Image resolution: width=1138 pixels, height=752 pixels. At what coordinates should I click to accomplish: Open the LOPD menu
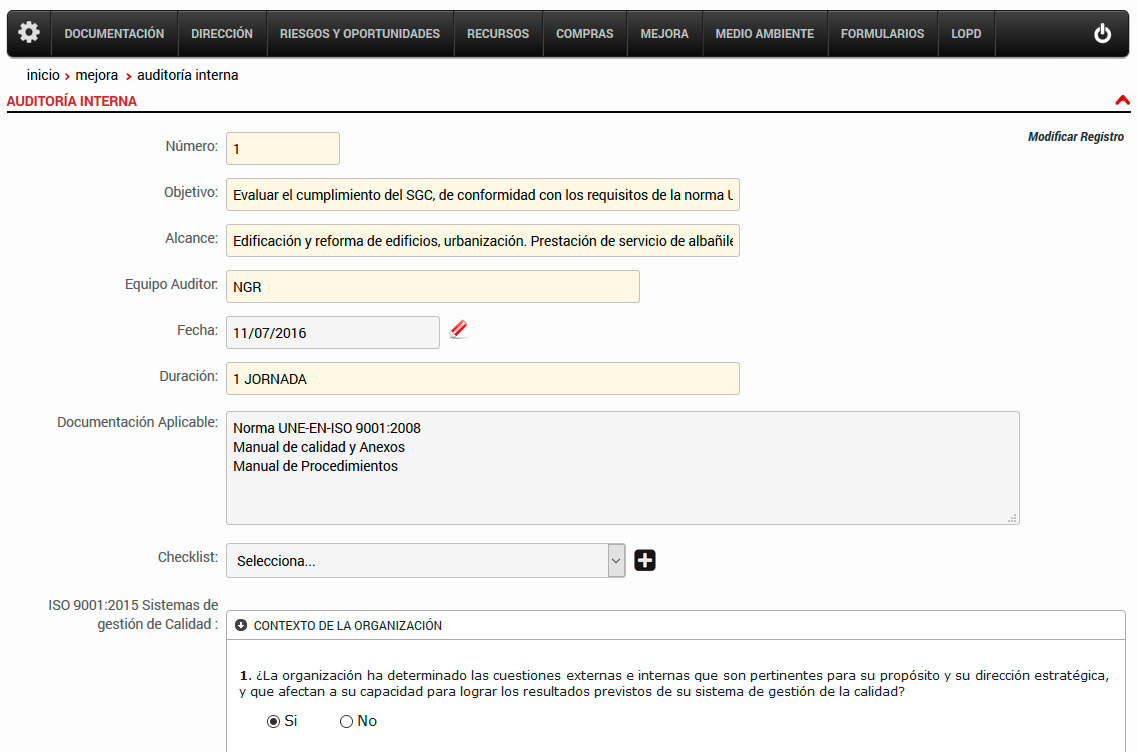click(967, 33)
